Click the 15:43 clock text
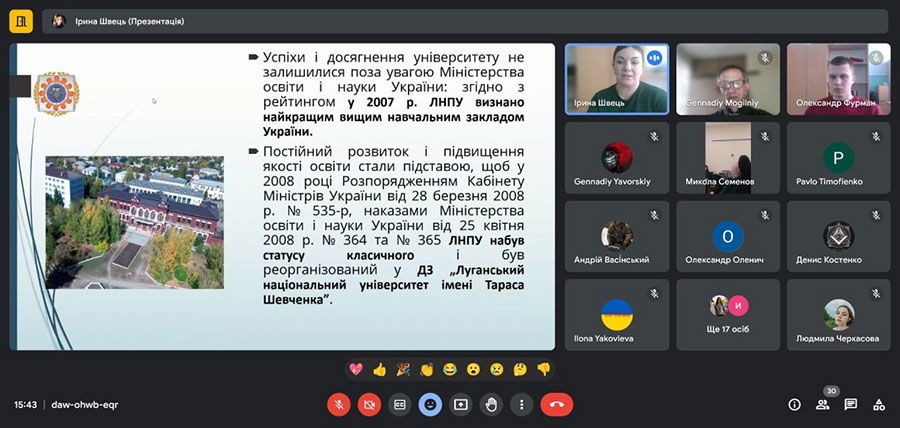The width and height of the screenshot is (900, 428). click(x=26, y=404)
